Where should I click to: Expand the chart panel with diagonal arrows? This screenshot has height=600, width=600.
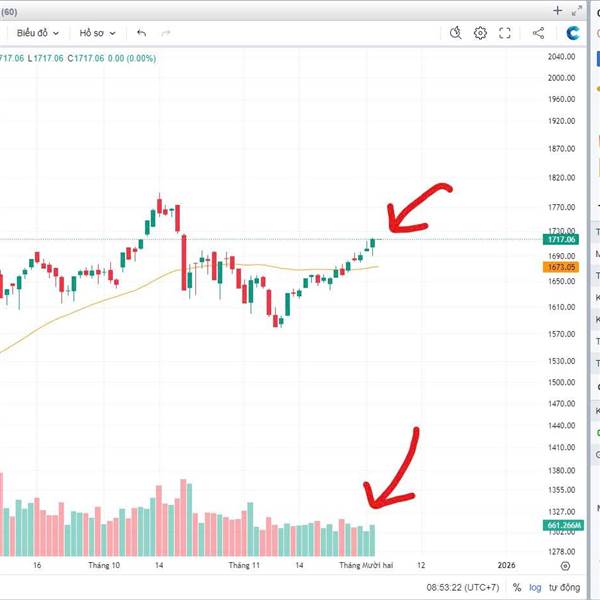(x=576, y=11)
